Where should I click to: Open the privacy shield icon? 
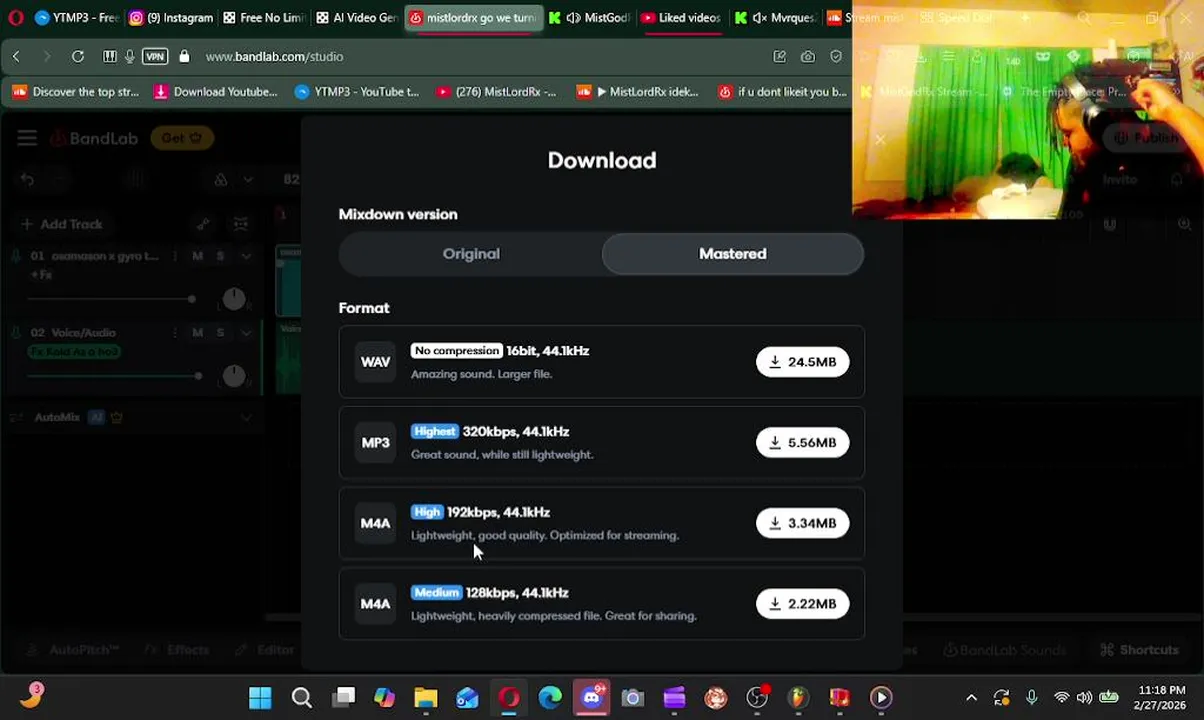point(836,57)
